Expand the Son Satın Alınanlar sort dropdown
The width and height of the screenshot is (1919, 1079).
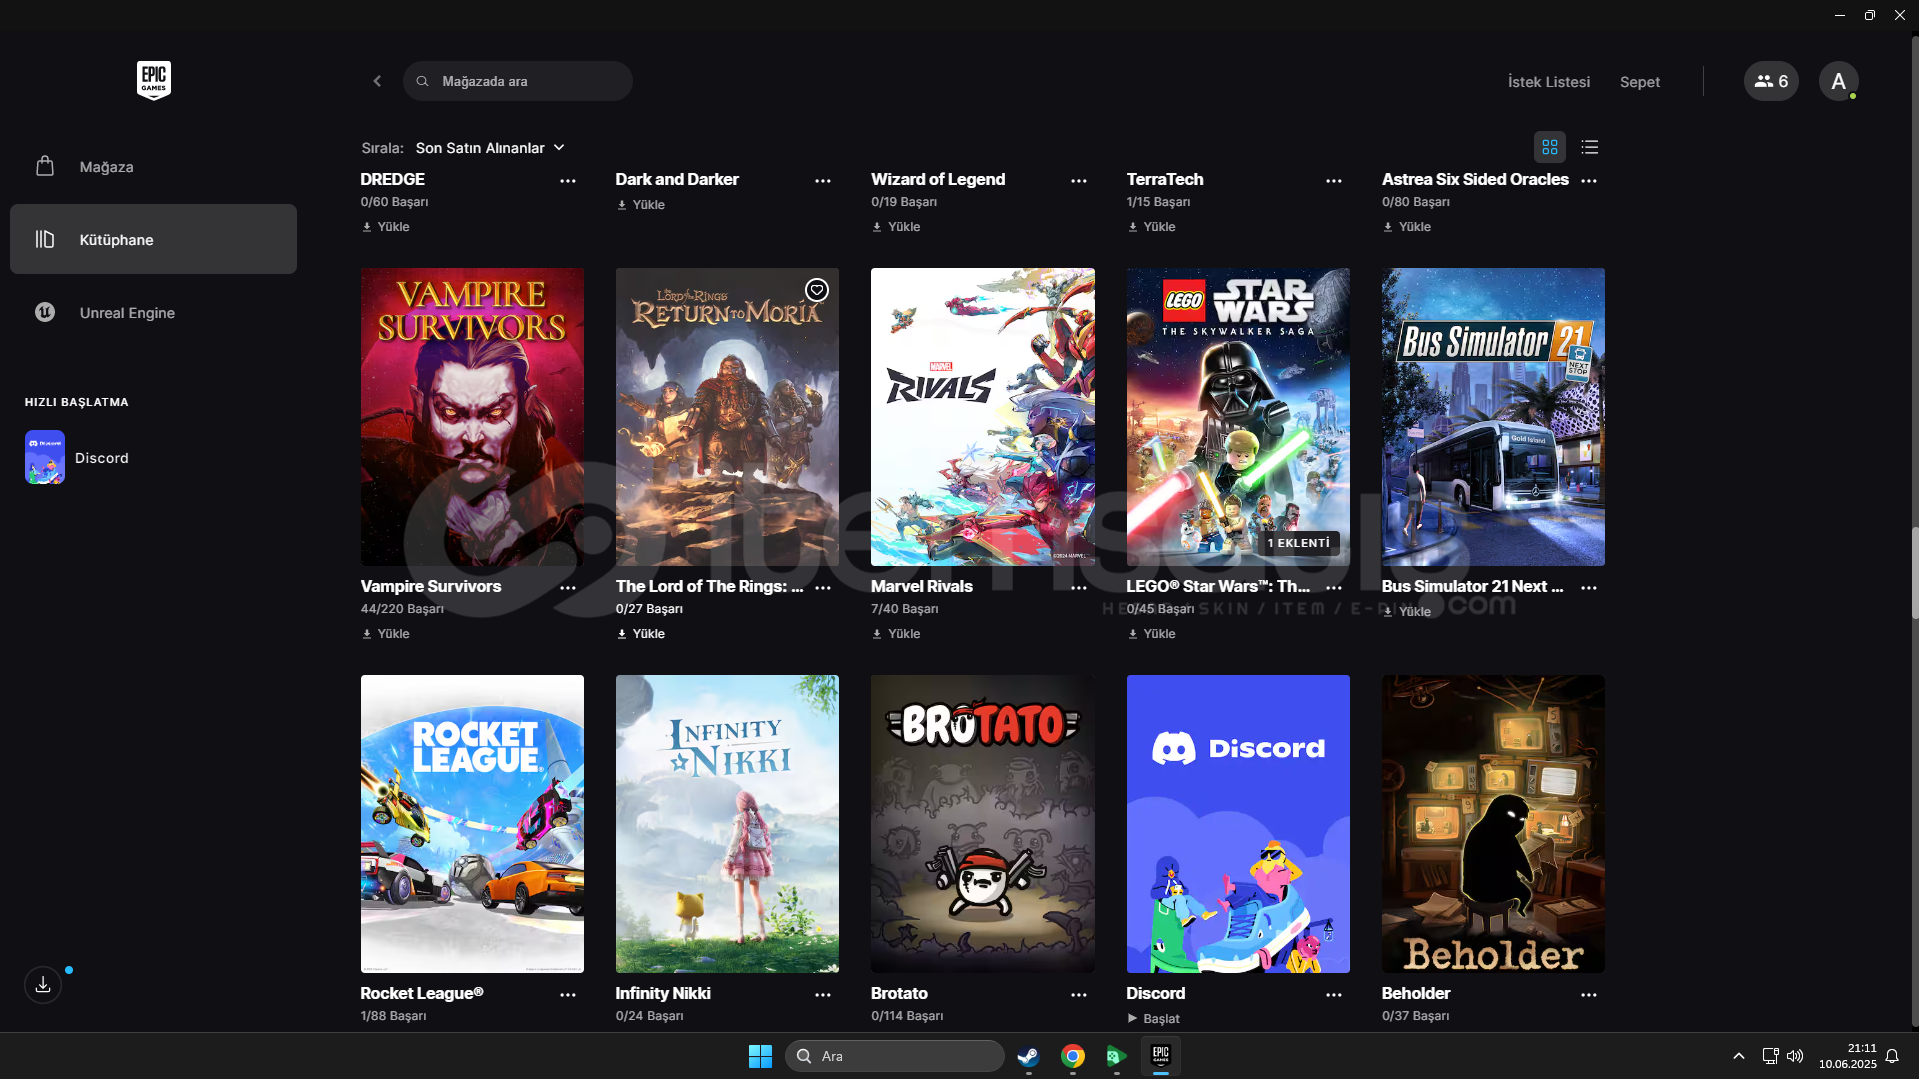click(x=490, y=148)
